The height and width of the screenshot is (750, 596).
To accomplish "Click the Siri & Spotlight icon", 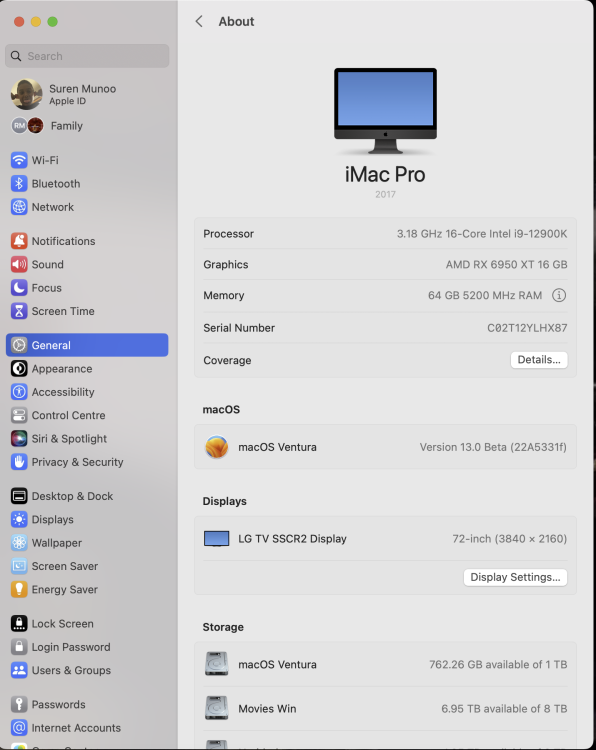I will [x=19, y=438].
